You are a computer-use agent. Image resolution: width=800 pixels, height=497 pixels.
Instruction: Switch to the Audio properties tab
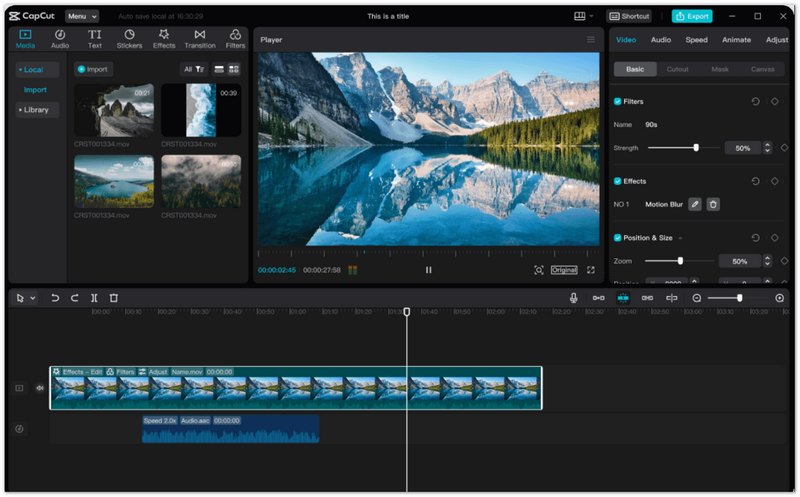(661, 40)
